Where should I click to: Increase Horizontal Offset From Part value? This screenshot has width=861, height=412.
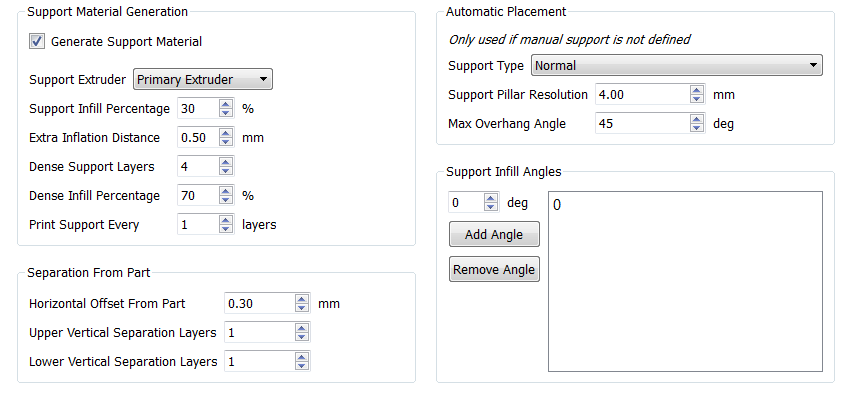[301, 299]
